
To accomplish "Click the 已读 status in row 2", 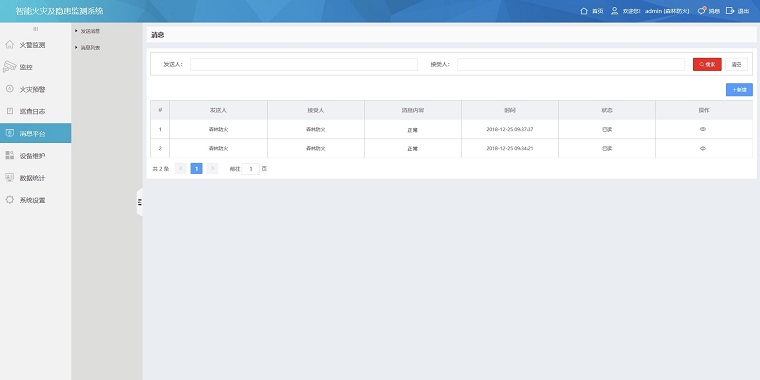I will [607, 148].
